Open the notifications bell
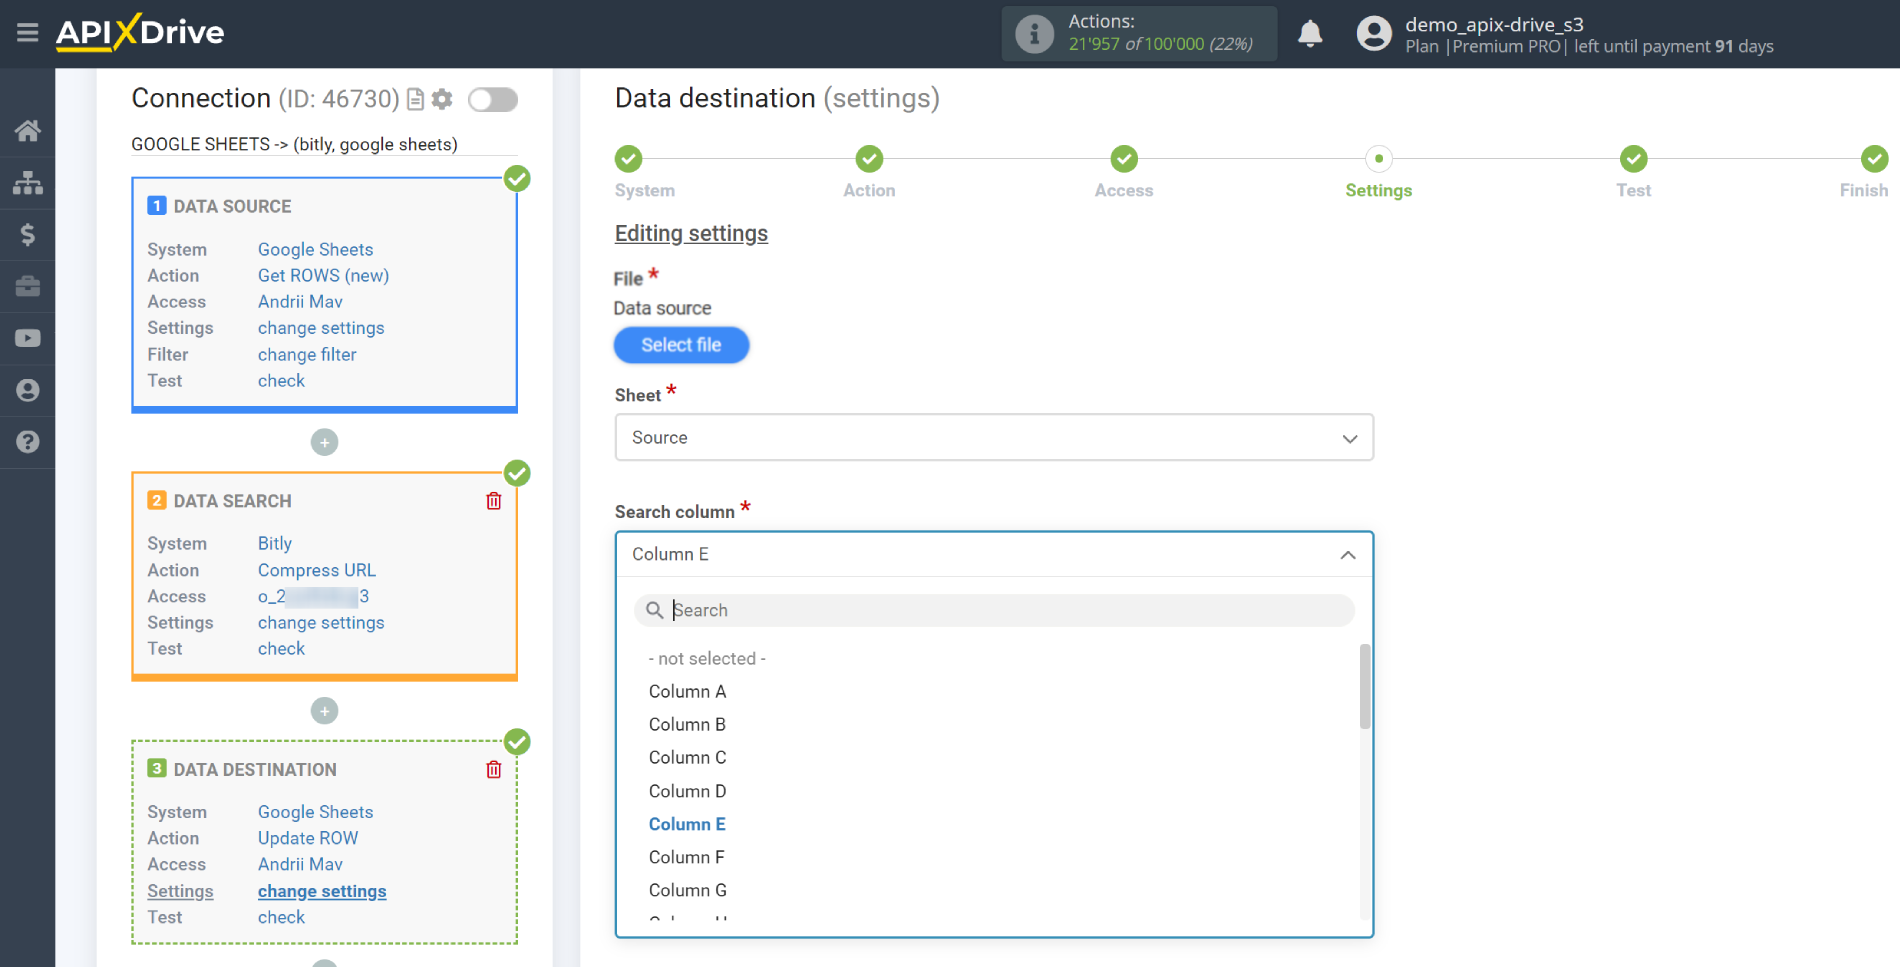The image size is (1900, 967). click(1310, 34)
